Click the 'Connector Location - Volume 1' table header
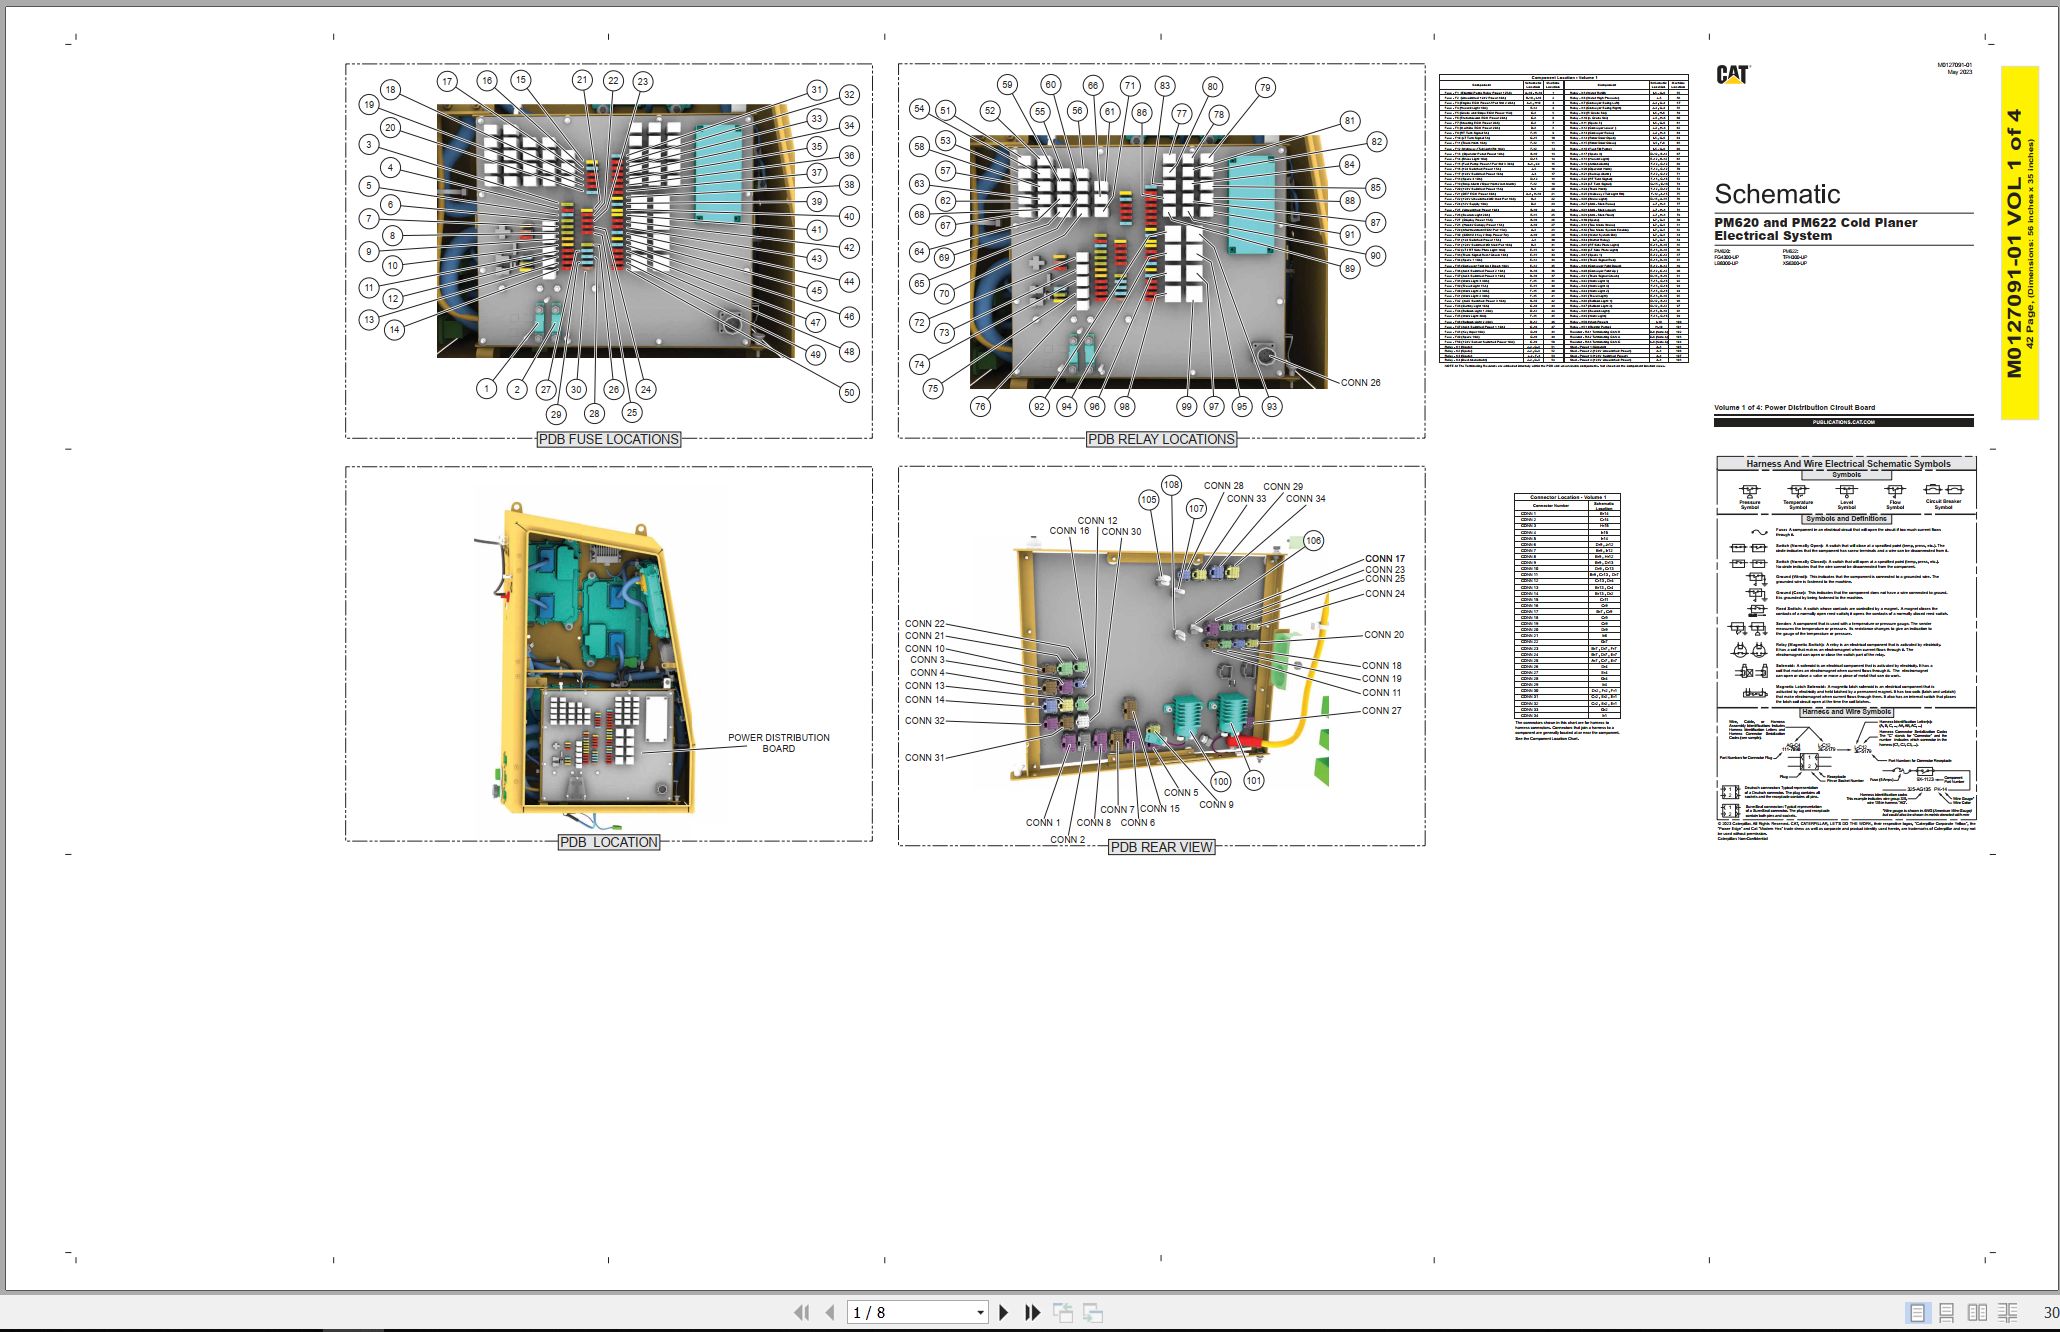 pyautogui.click(x=1567, y=497)
